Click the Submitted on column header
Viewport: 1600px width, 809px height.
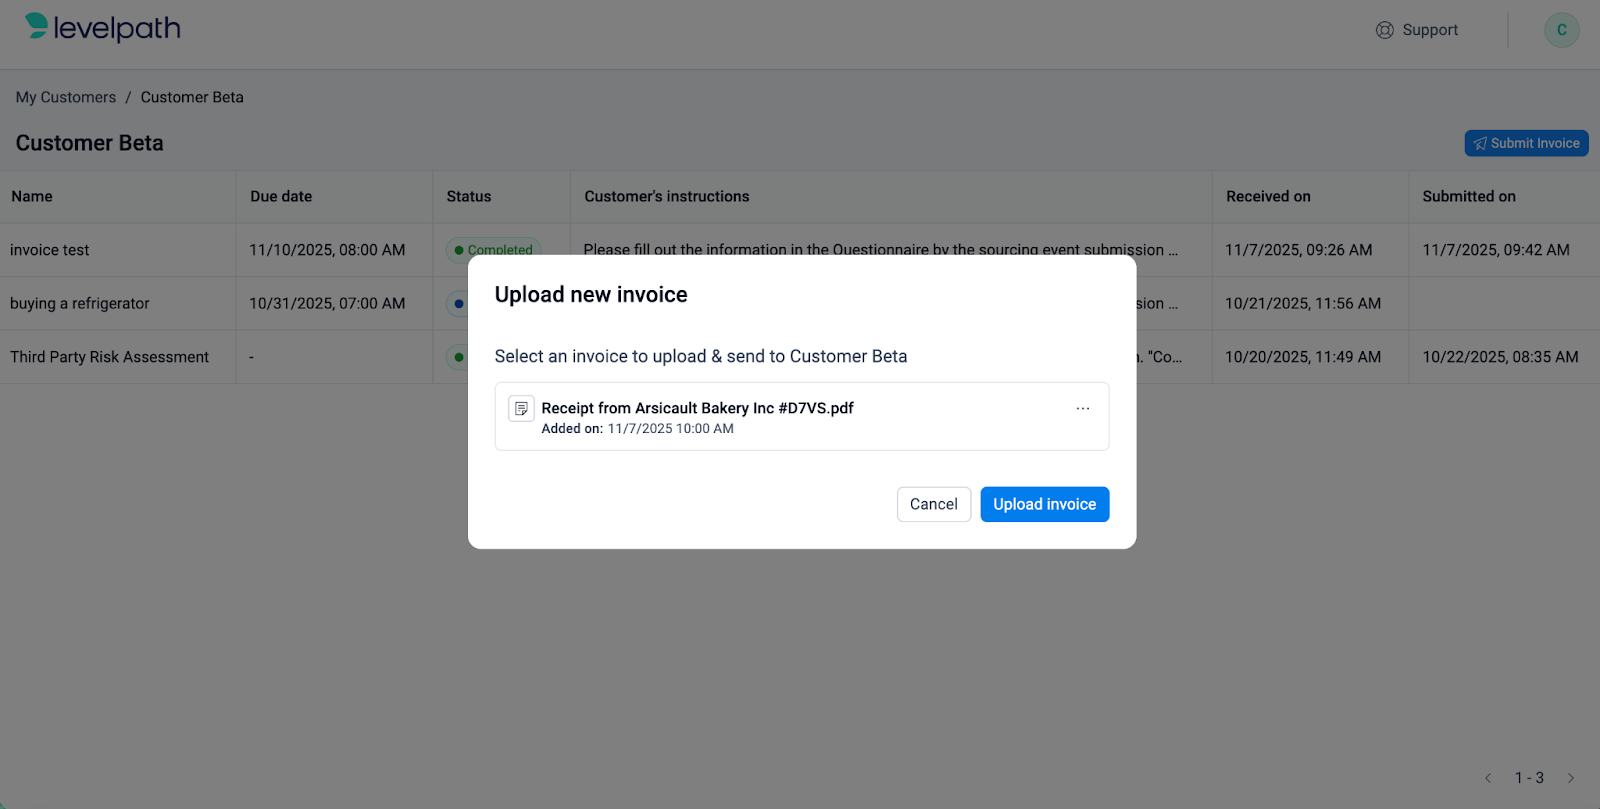(x=1469, y=196)
